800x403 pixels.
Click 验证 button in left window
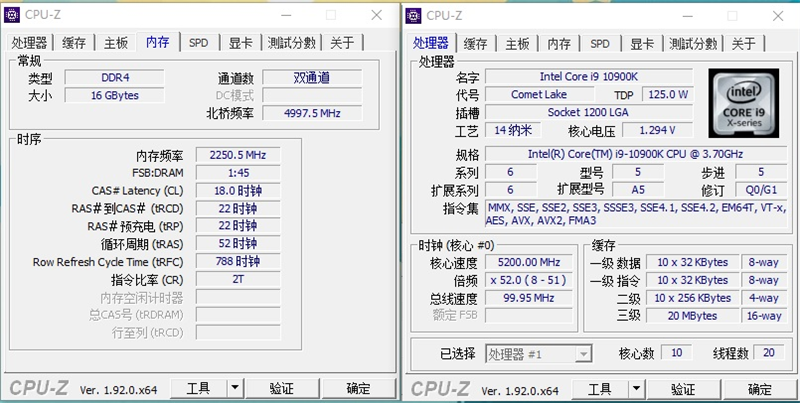coord(282,389)
